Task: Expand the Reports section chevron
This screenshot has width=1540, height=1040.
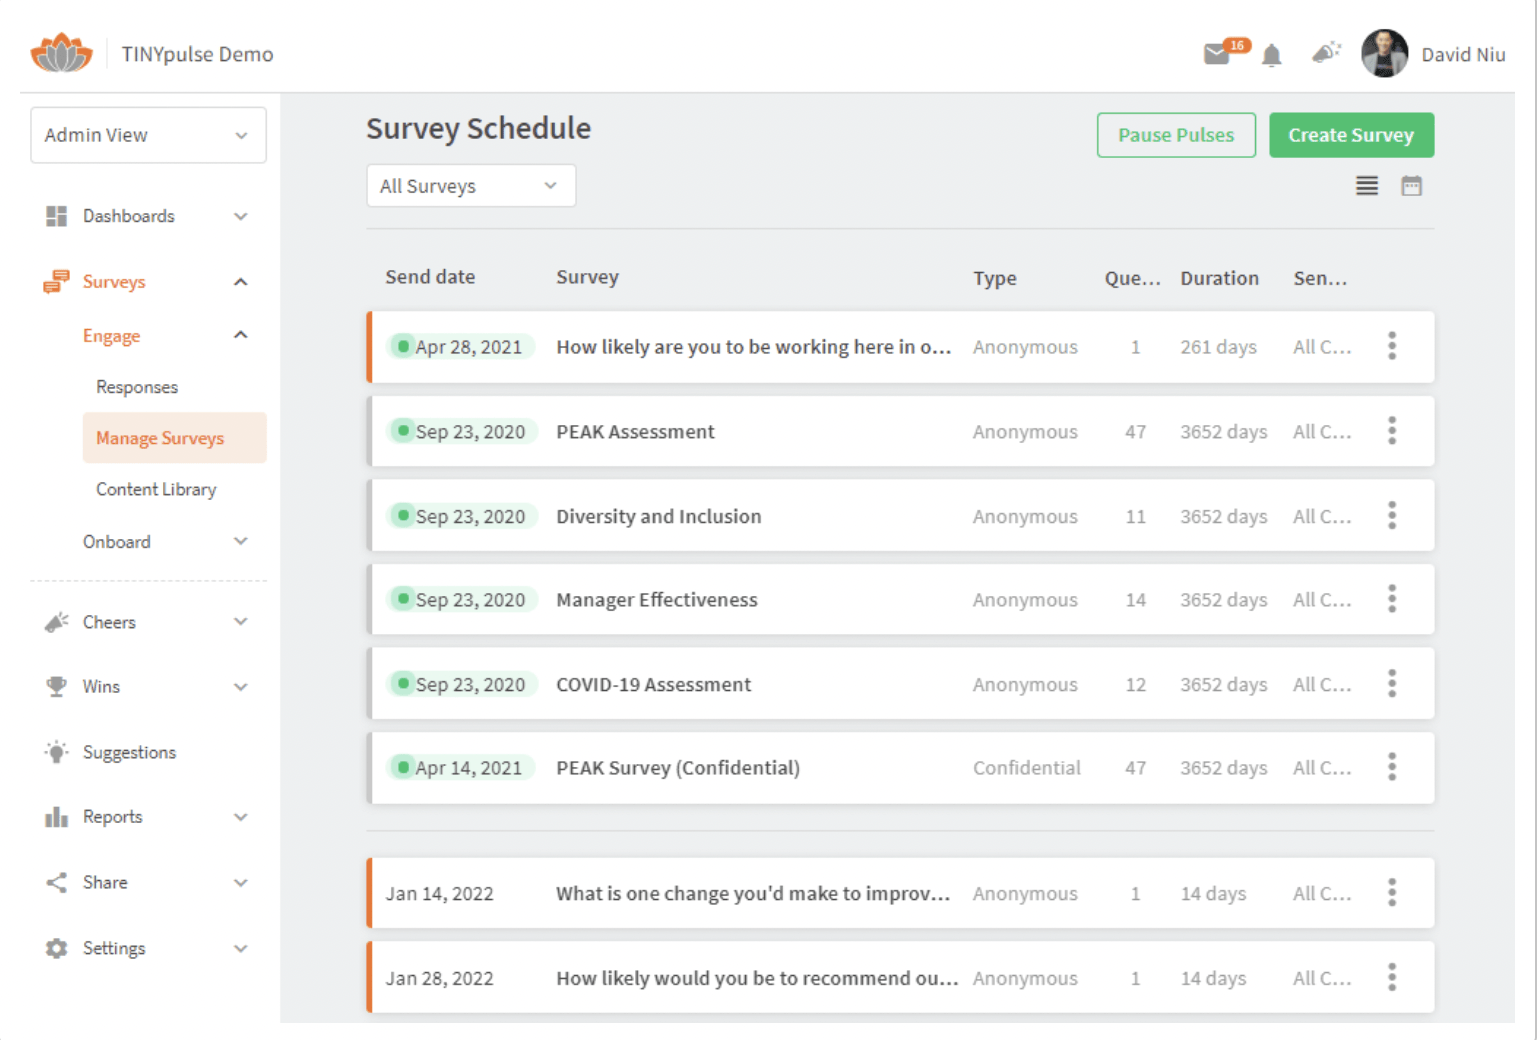Action: point(241,817)
